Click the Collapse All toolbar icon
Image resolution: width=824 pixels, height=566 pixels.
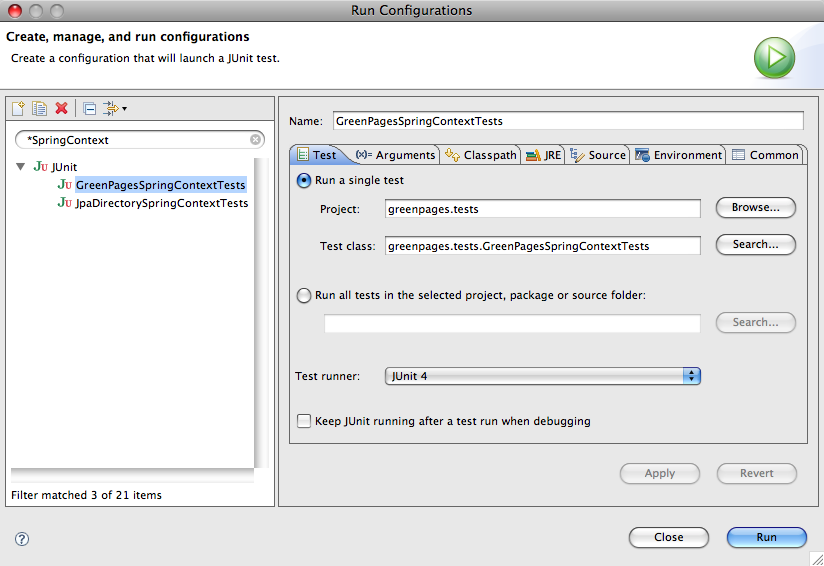click(x=89, y=108)
